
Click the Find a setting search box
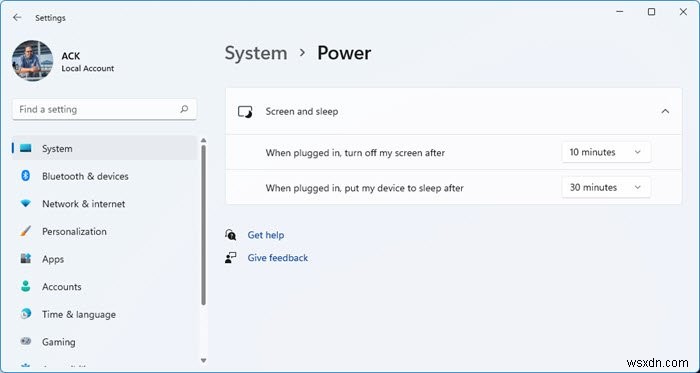click(x=104, y=109)
